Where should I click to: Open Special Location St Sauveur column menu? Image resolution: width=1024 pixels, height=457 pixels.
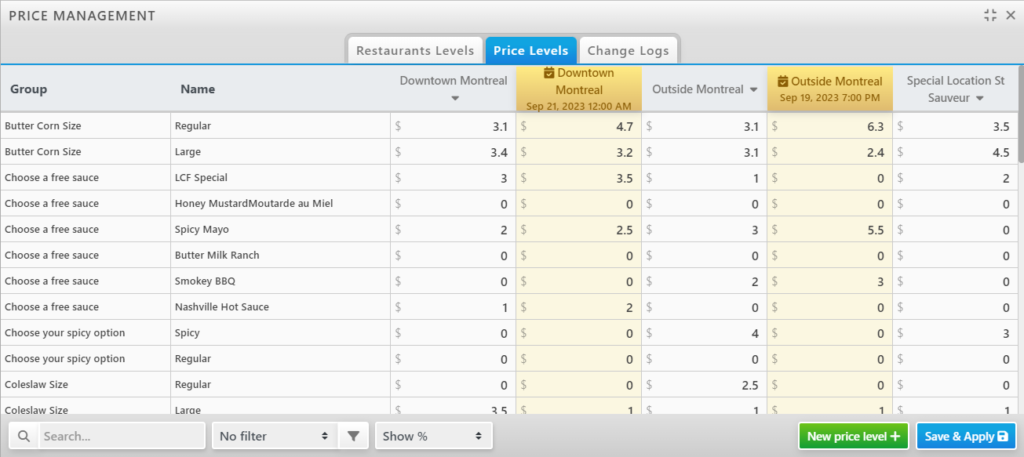click(979, 98)
